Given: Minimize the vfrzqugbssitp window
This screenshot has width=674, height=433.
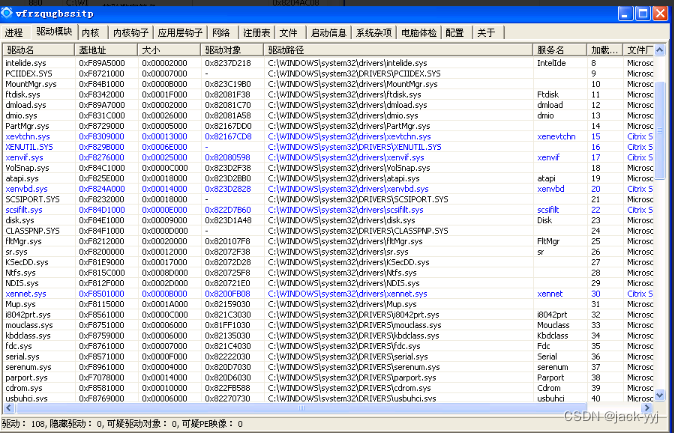Looking at the screenshot, I should 625,13.
